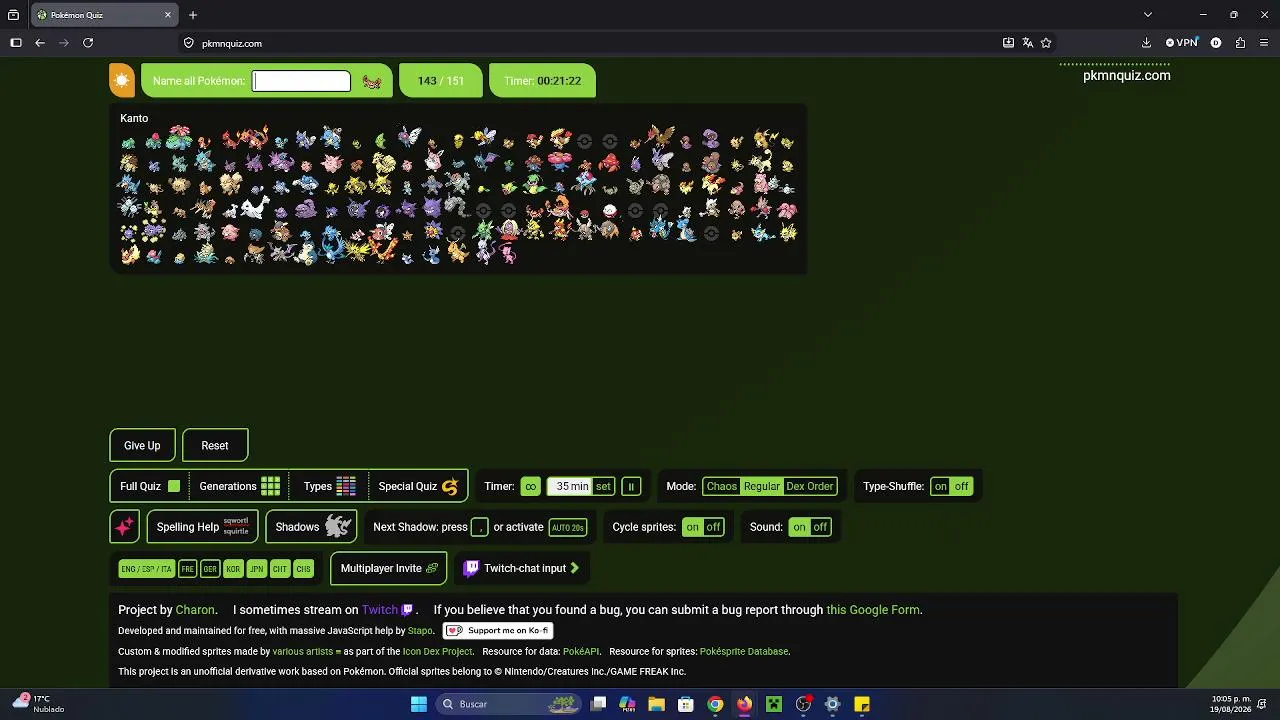Turn Type-Shuffle off
The height and width of the screenshot is (720, 1280).
coord(962,487)
